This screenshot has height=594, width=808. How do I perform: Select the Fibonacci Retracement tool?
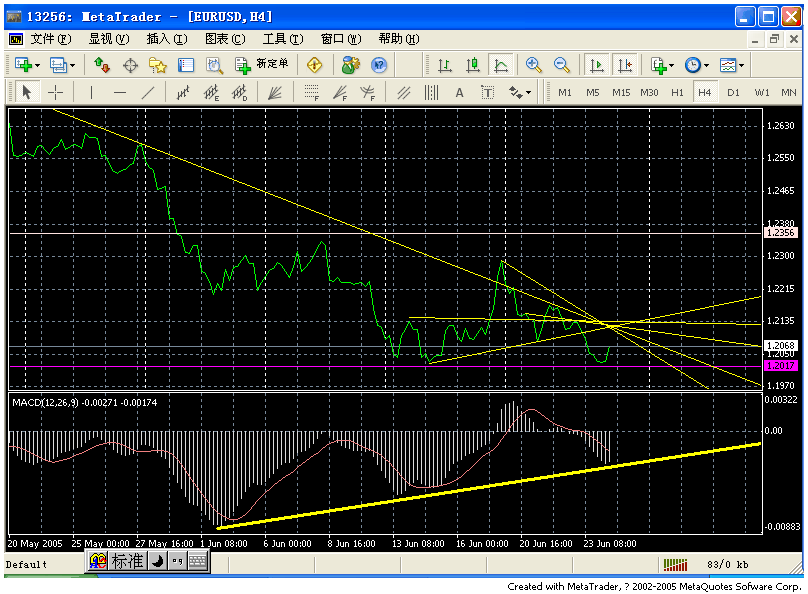[311, 92]
